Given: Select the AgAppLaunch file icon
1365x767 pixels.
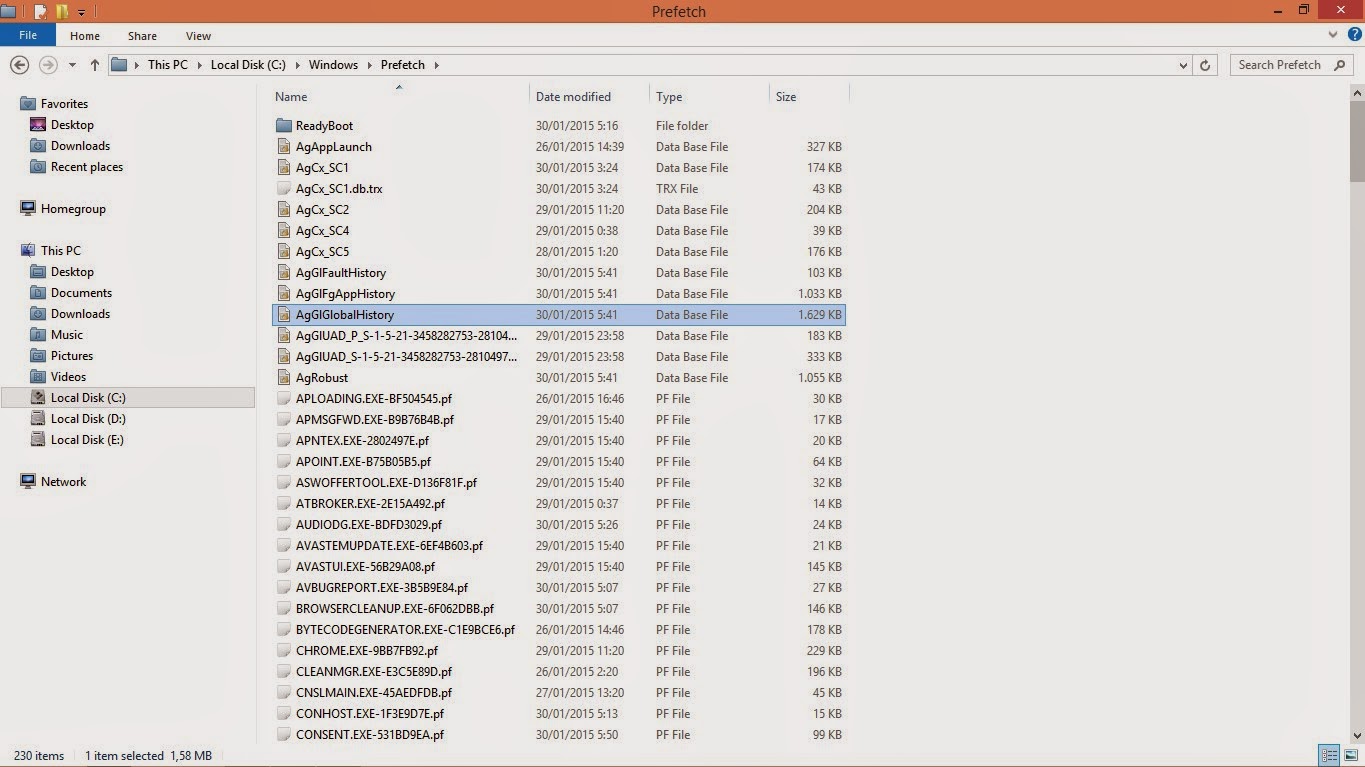Looking at the screenshot, I should 284,147.
